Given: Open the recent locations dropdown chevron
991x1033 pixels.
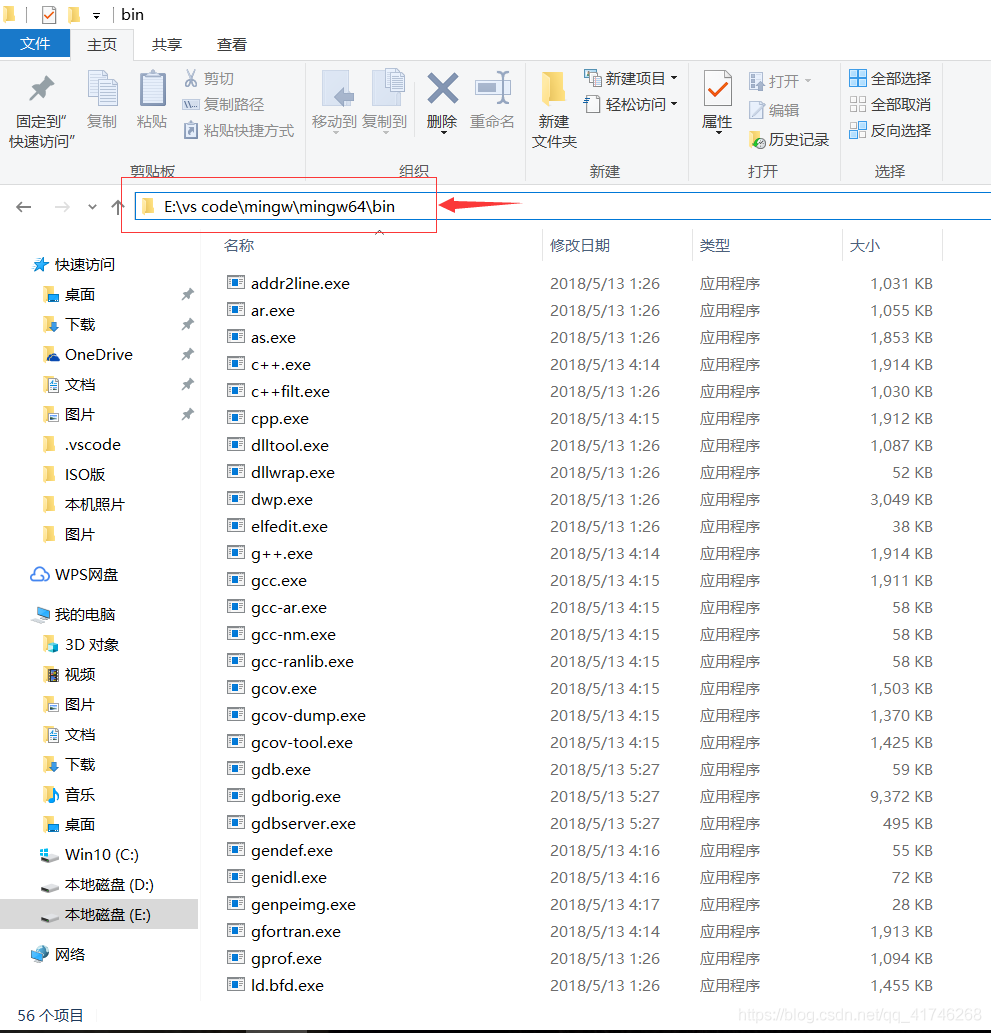Looking at the screenshot, I should click(92, 207).
